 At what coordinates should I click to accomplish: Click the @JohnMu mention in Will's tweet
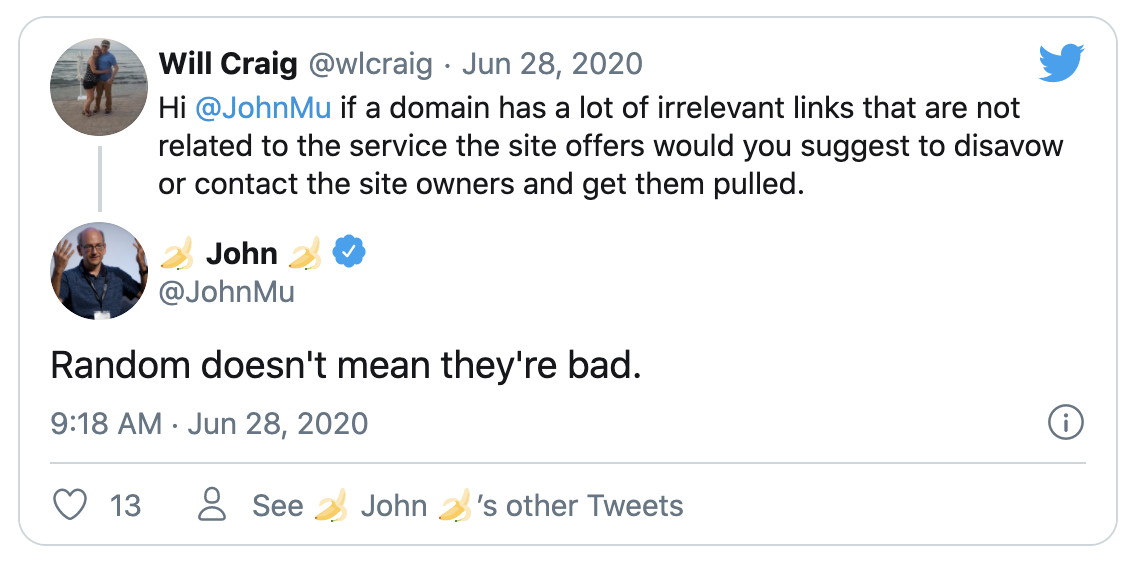265,107
